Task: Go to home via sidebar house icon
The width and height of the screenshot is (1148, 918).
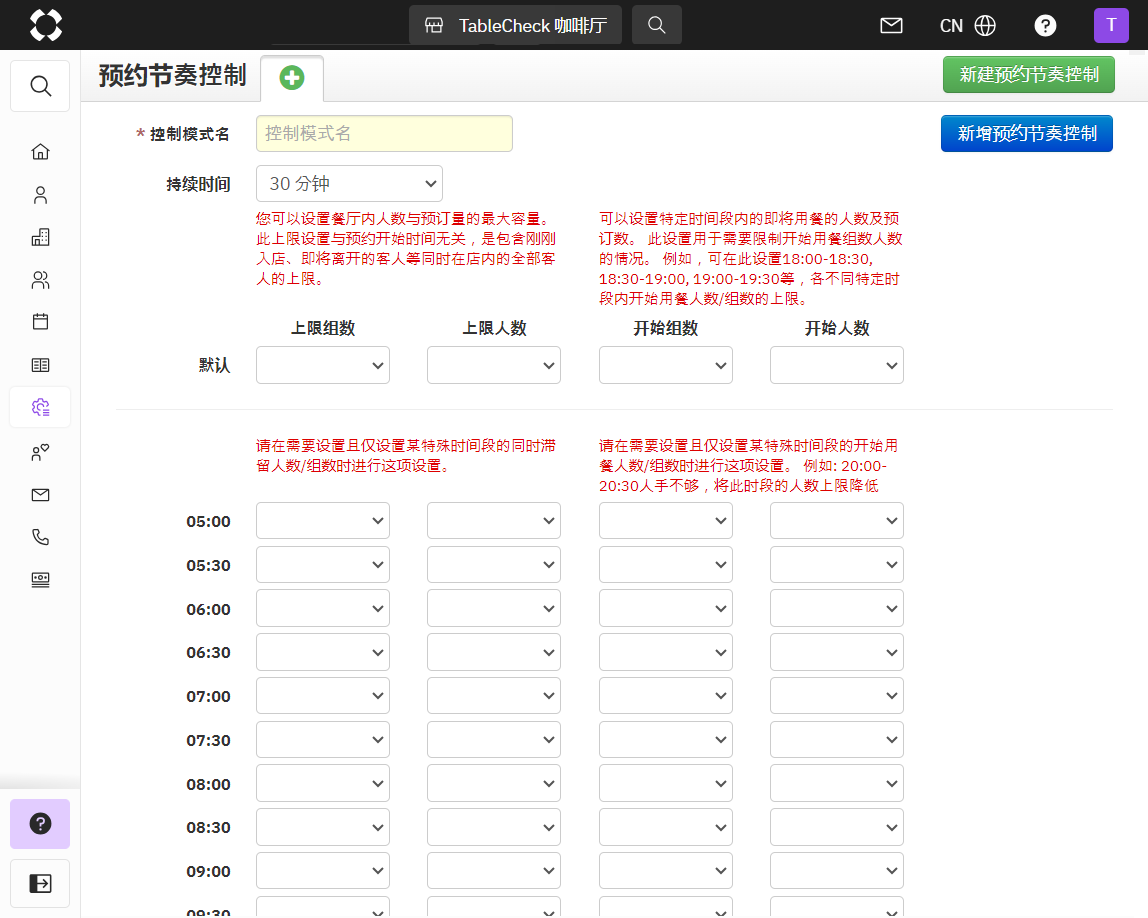Action: click(40, 152)
